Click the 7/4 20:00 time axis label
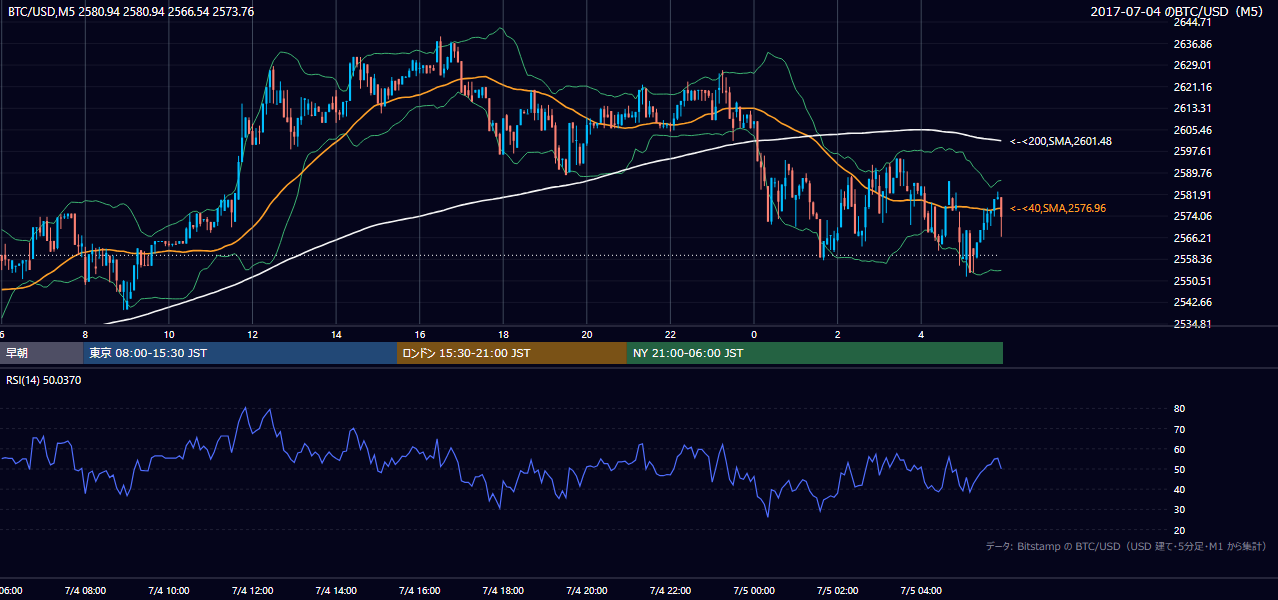This screenshot has width=1278, height=600. (587, 591)
